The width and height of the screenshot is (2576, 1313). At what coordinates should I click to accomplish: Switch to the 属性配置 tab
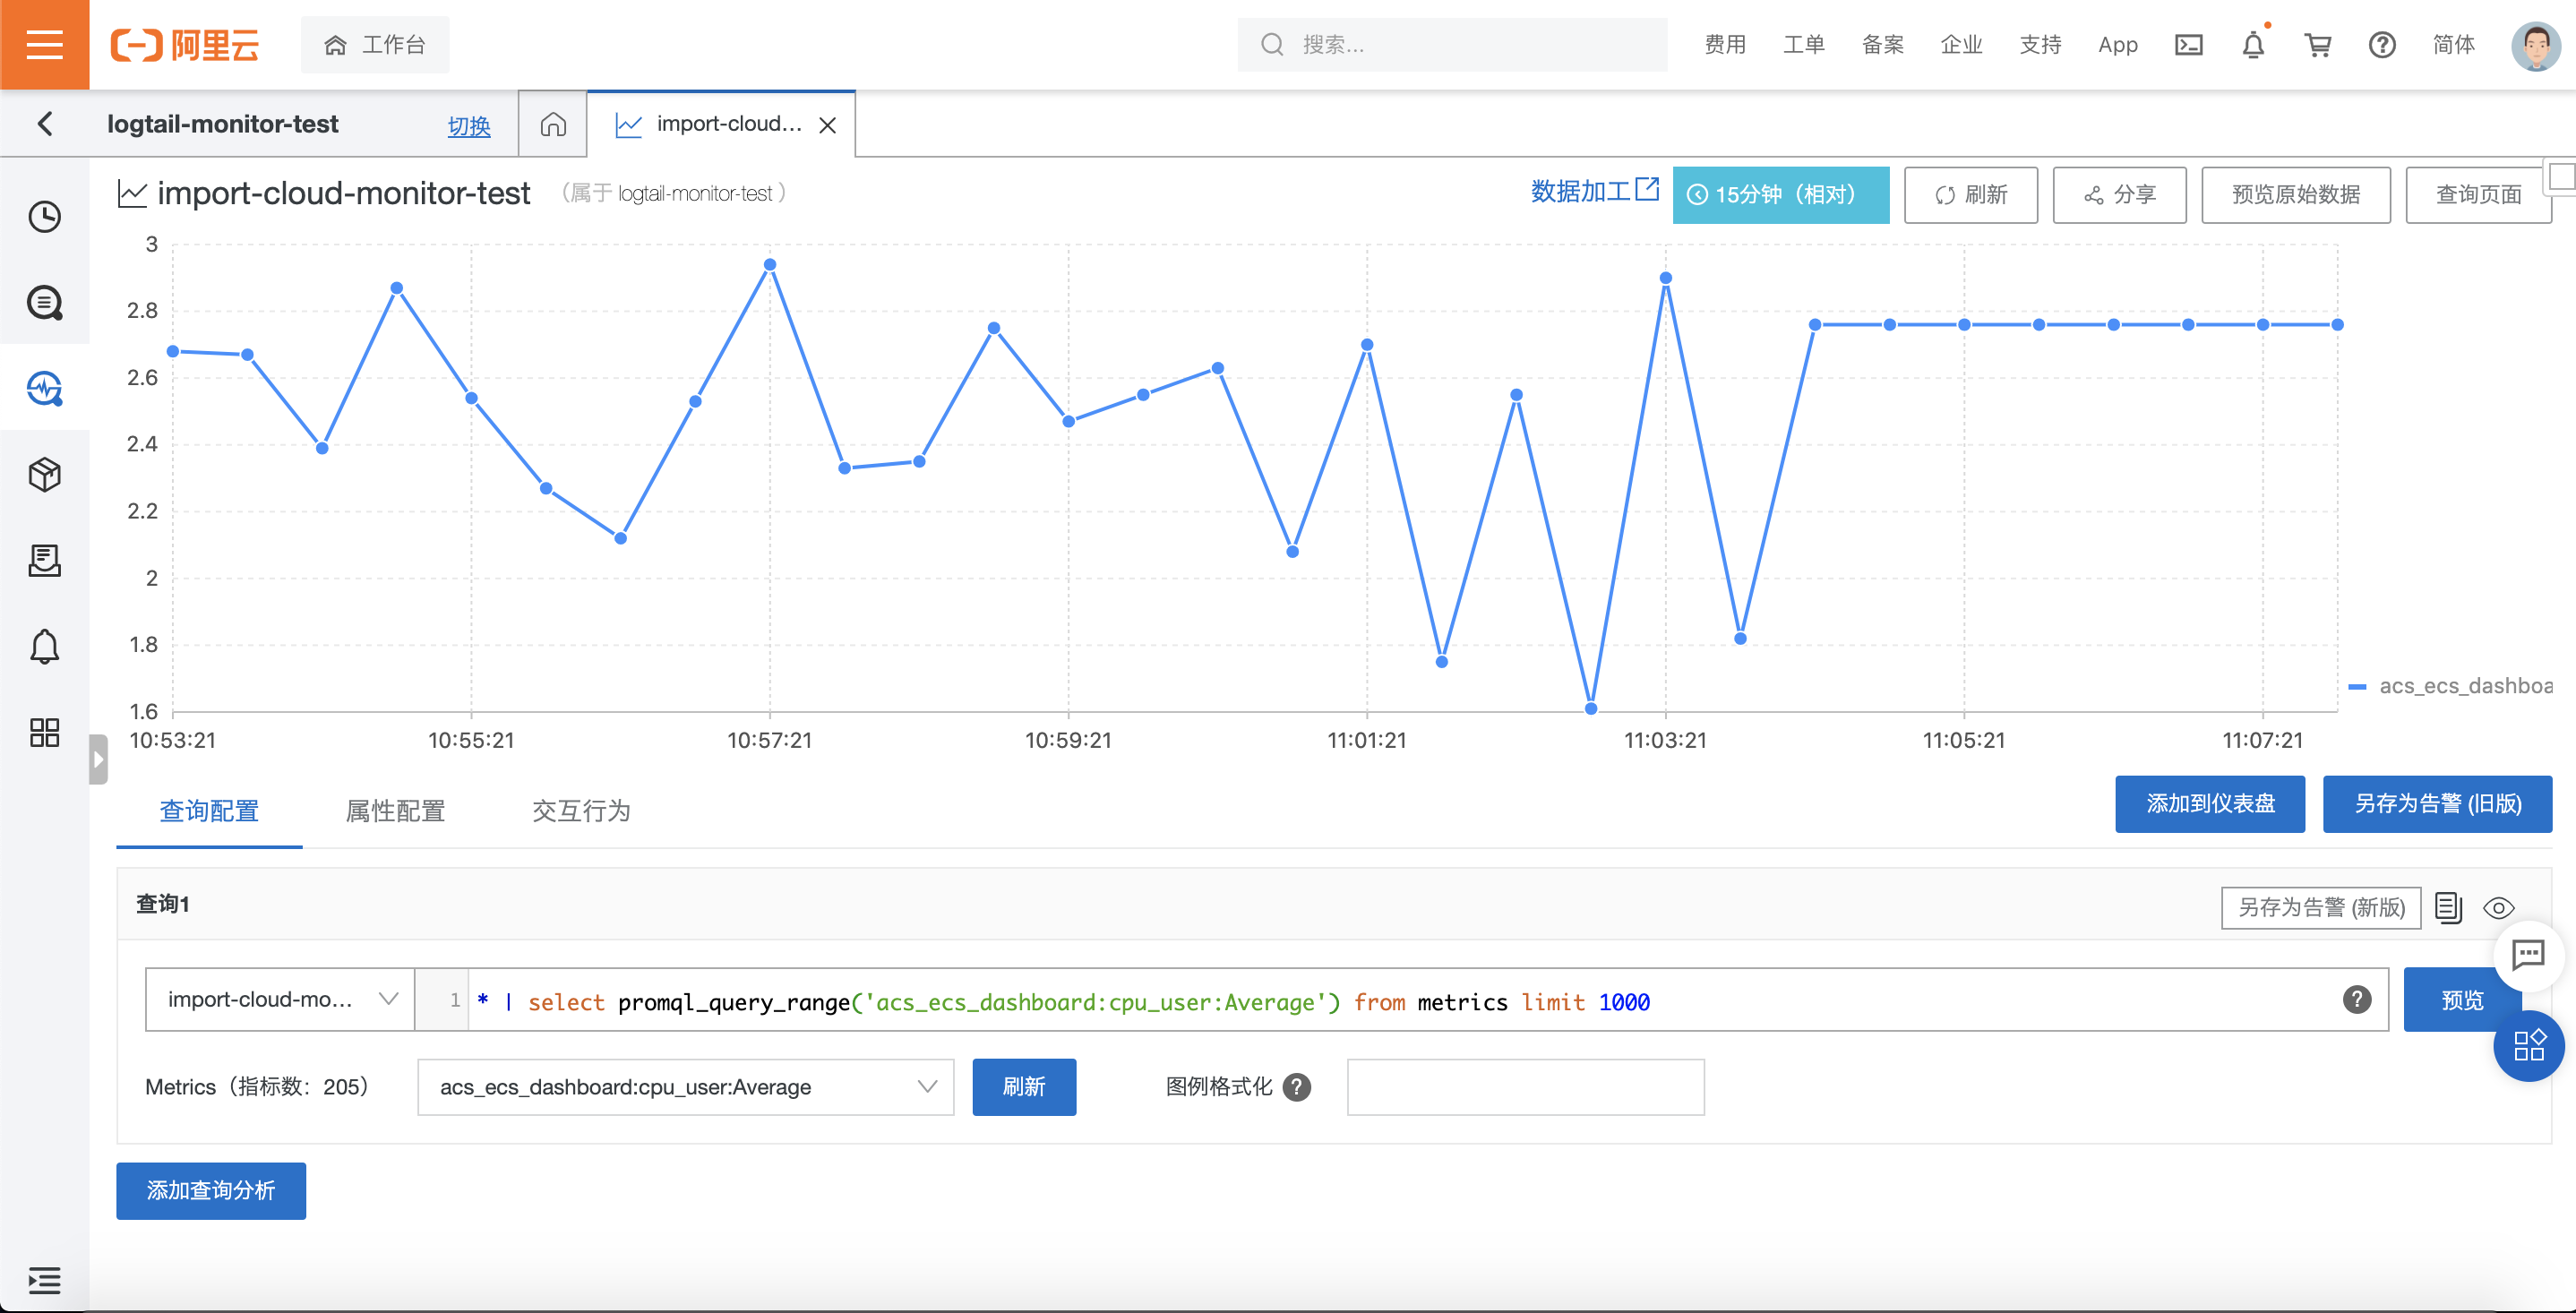click(395, 811)
